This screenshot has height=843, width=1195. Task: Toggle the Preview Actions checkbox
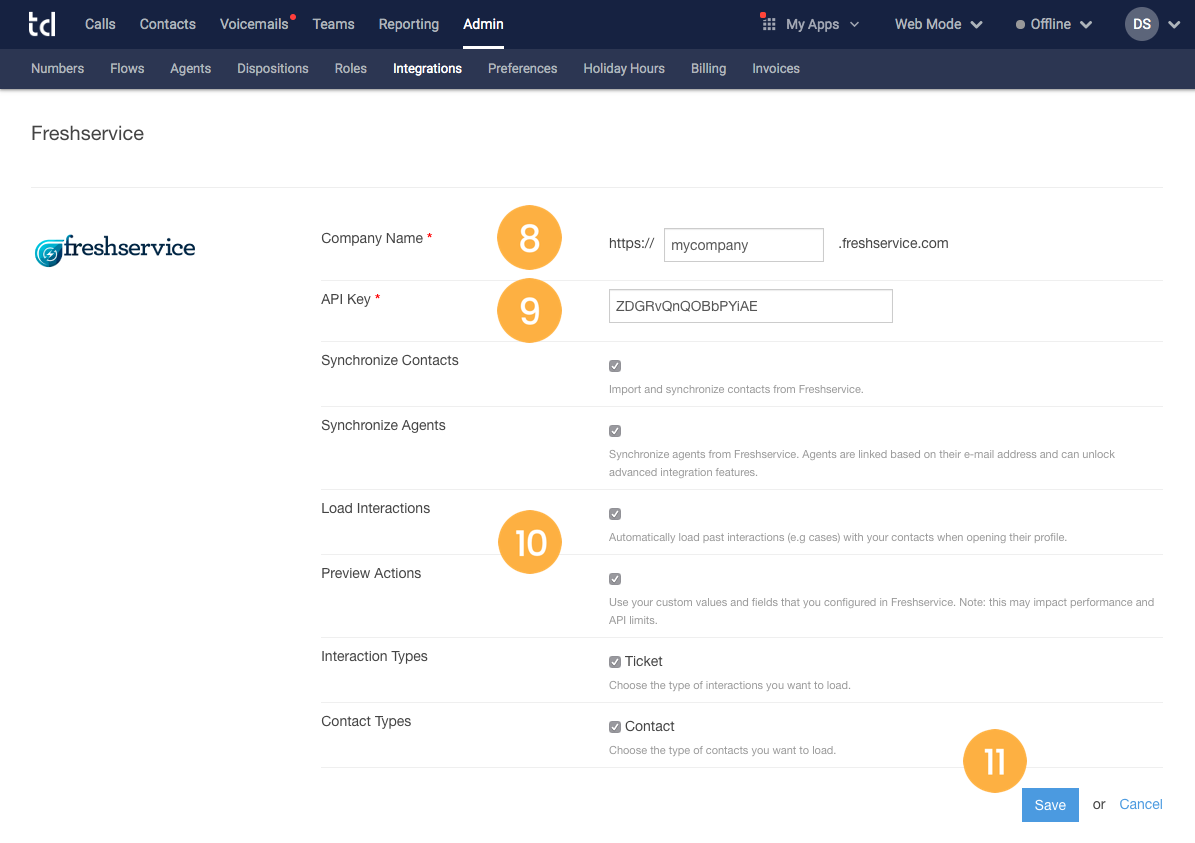(x=614, y=578)
